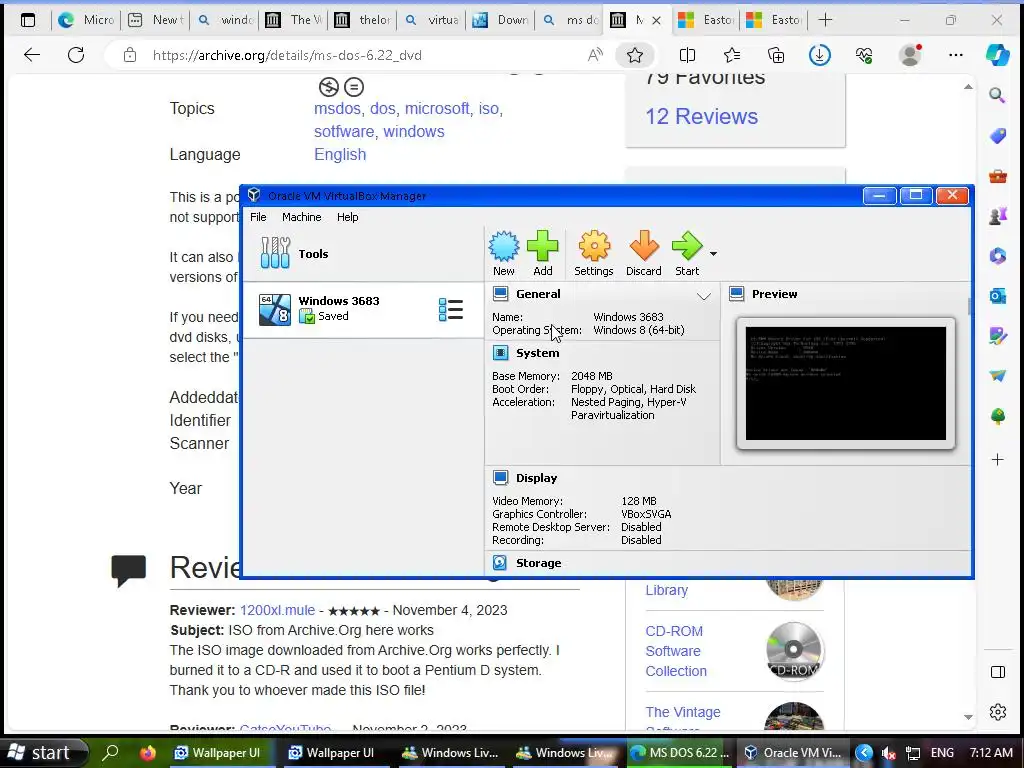Click the 7:12 AM taskbar clock
The image size is (1024, 768).
click(x=991, y=752)
